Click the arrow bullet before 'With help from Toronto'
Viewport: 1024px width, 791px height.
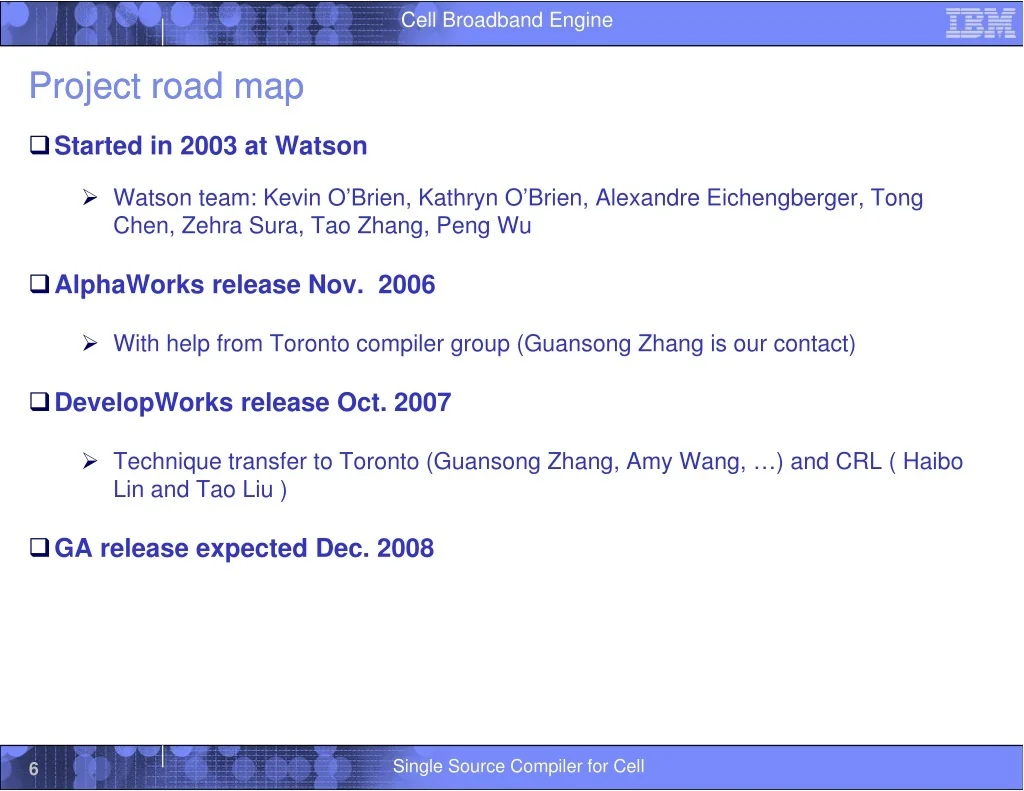point(90,343)
